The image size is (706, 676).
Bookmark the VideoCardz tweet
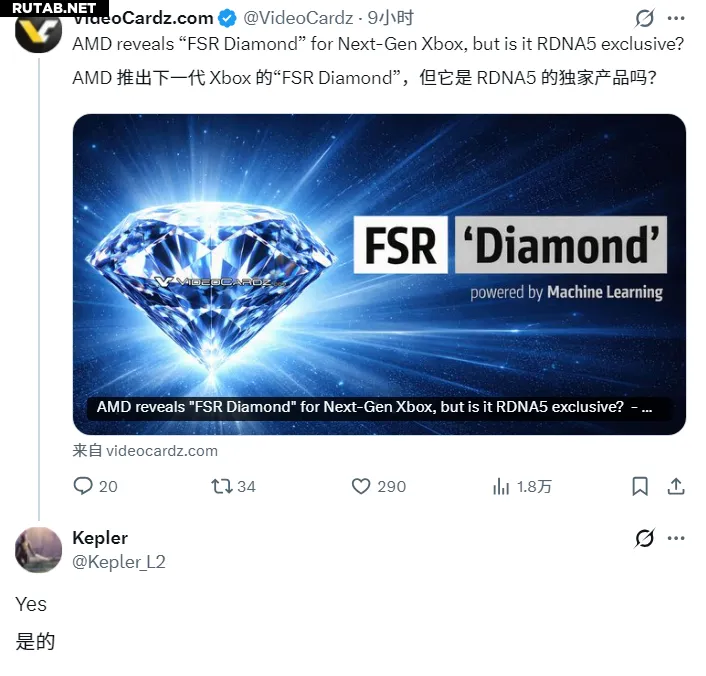[x=640, y=486]
